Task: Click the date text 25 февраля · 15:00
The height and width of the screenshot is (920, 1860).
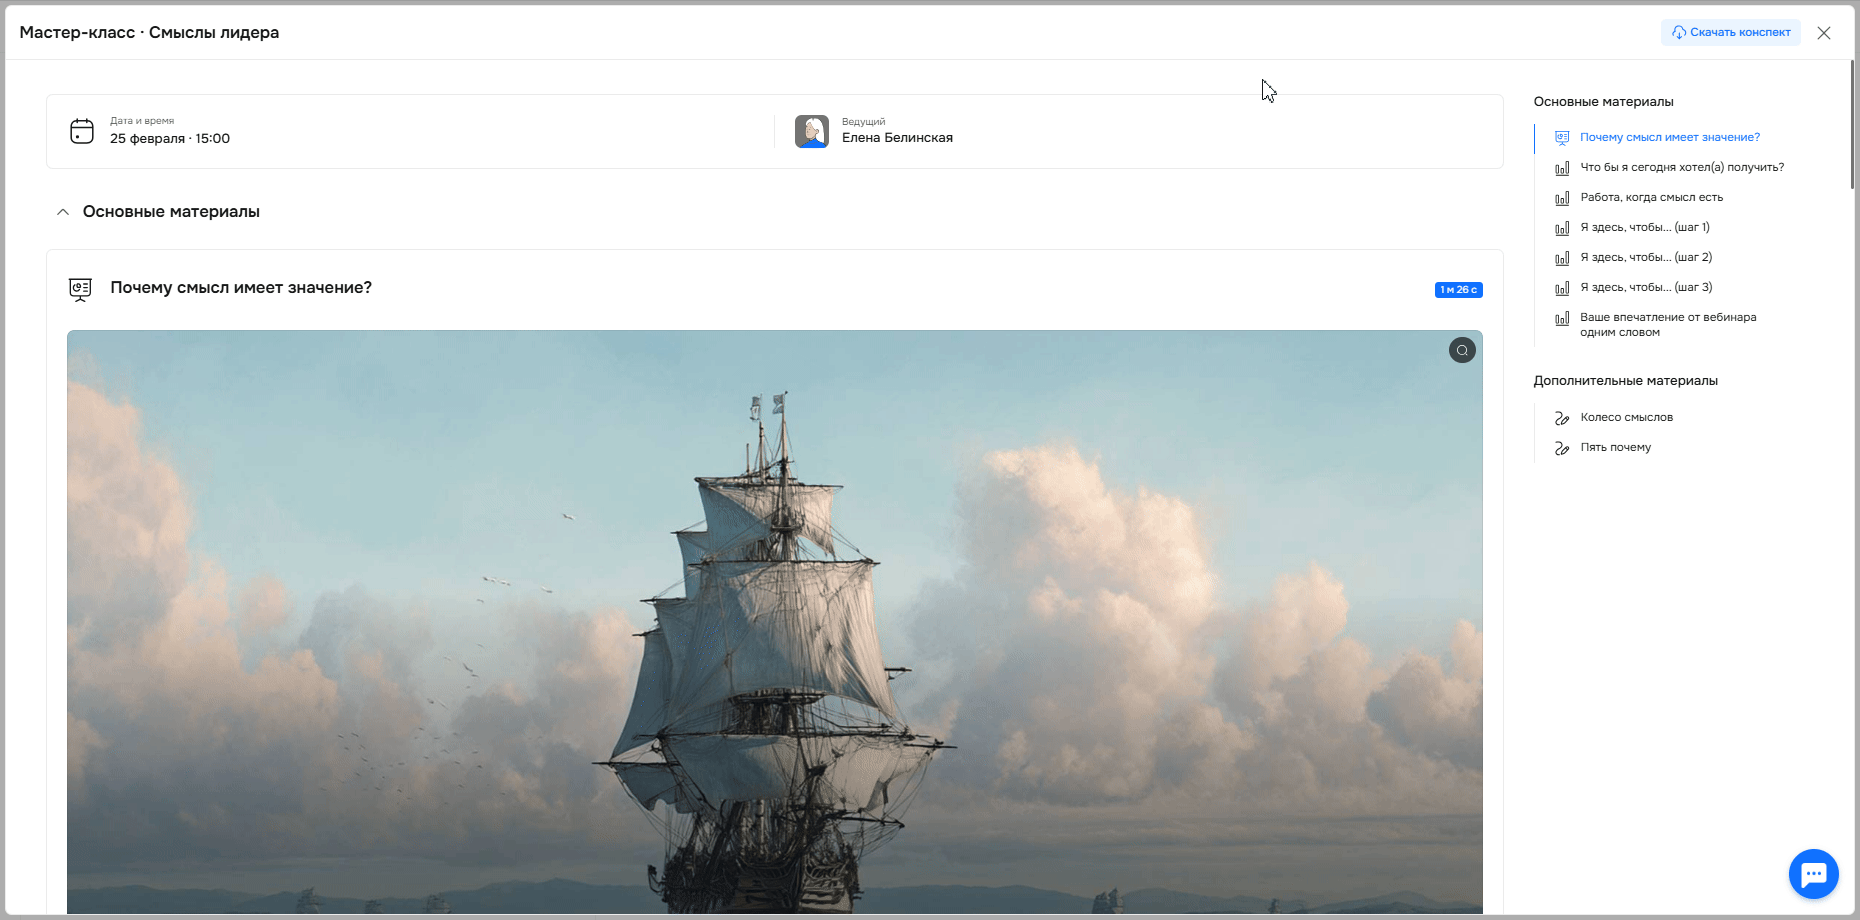Action: click(x=170, y=139)
